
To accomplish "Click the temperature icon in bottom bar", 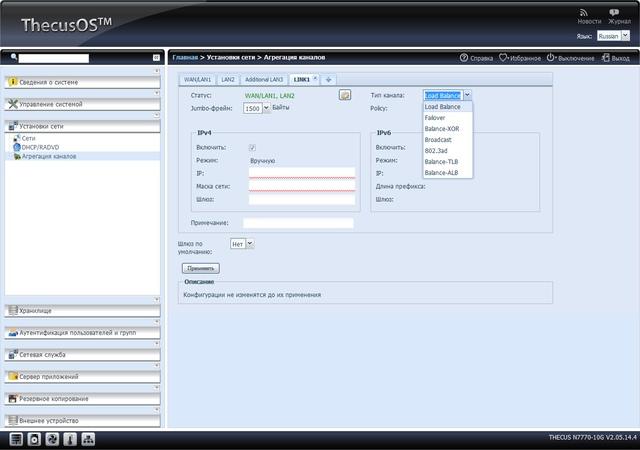I will pos(70,439).
